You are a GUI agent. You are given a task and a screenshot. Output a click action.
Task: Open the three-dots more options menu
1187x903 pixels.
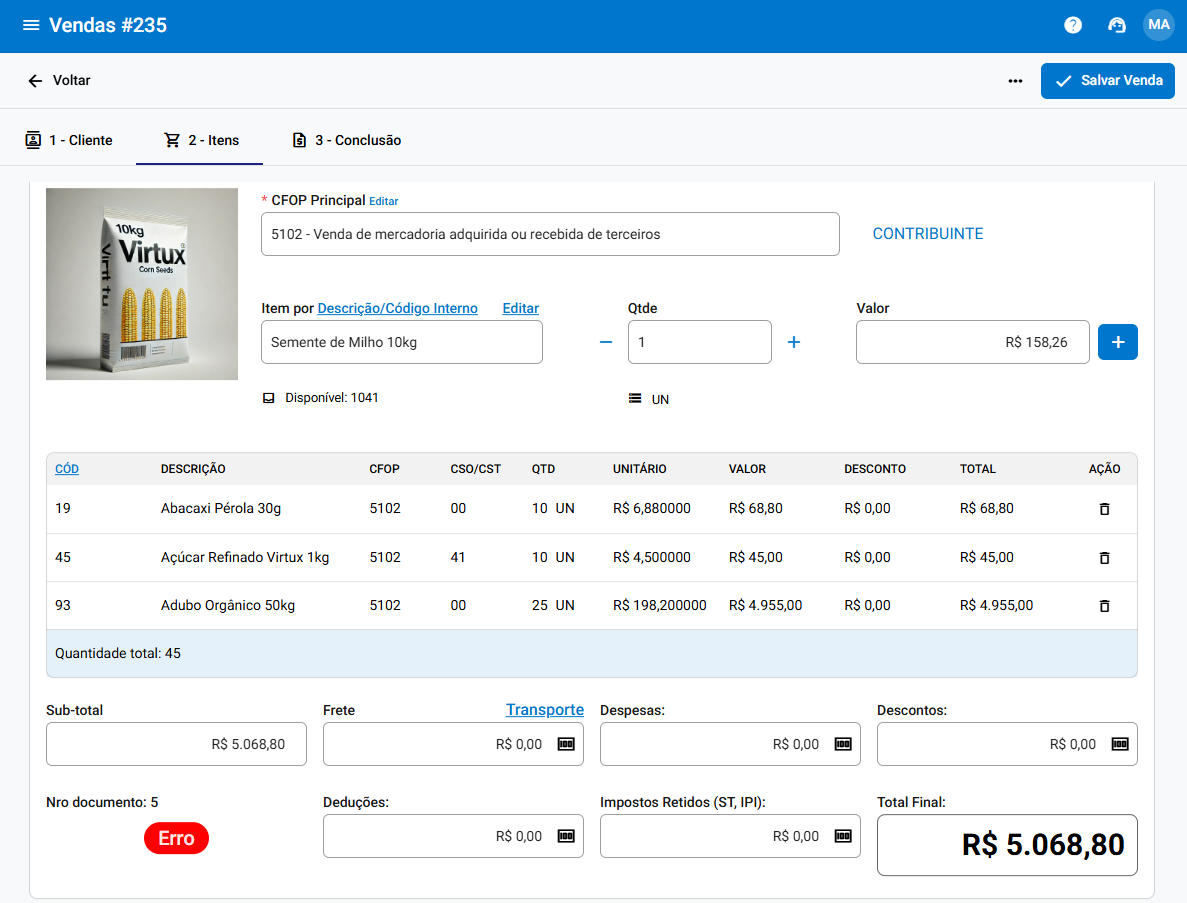tap(1015, 81)
